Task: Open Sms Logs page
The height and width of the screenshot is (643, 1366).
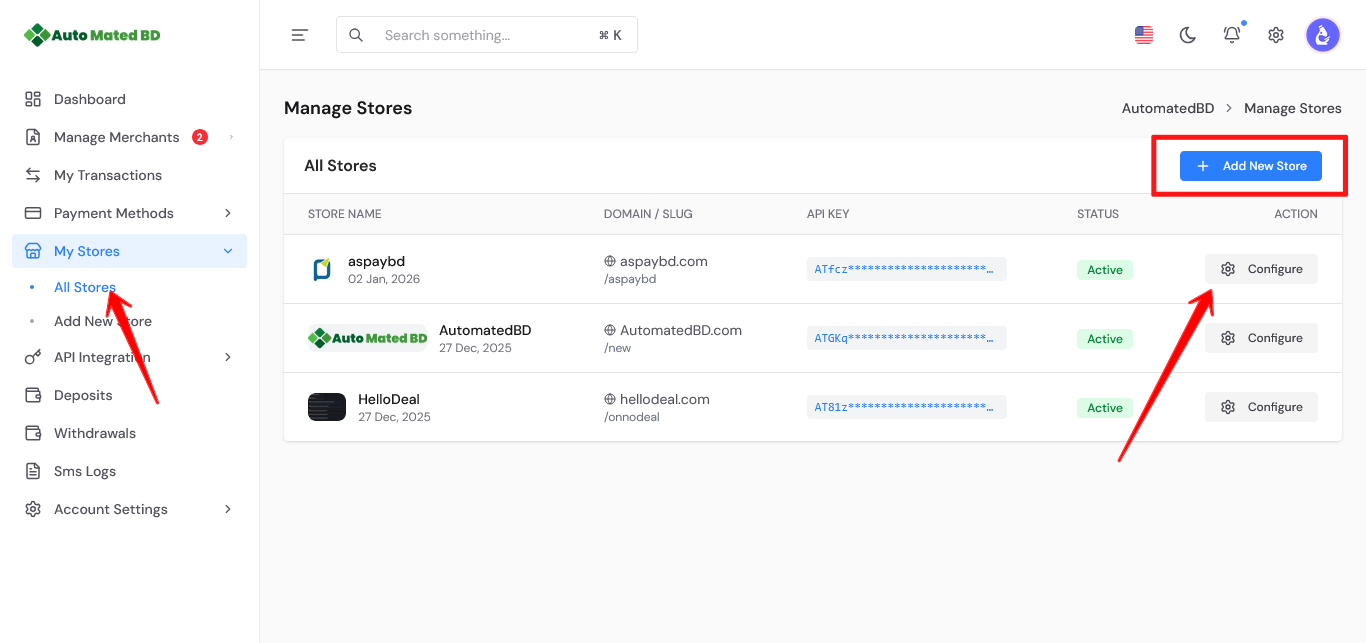Action: coord(84,471)
